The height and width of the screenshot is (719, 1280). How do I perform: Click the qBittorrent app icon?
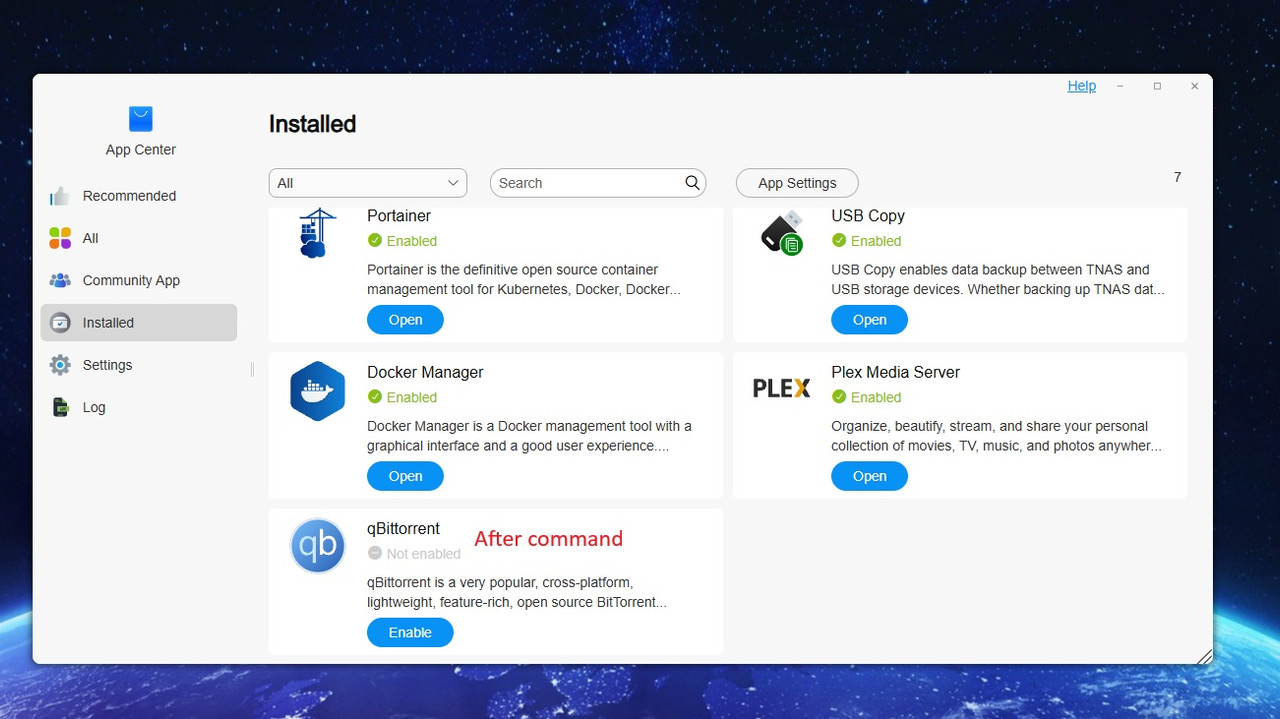318,546
